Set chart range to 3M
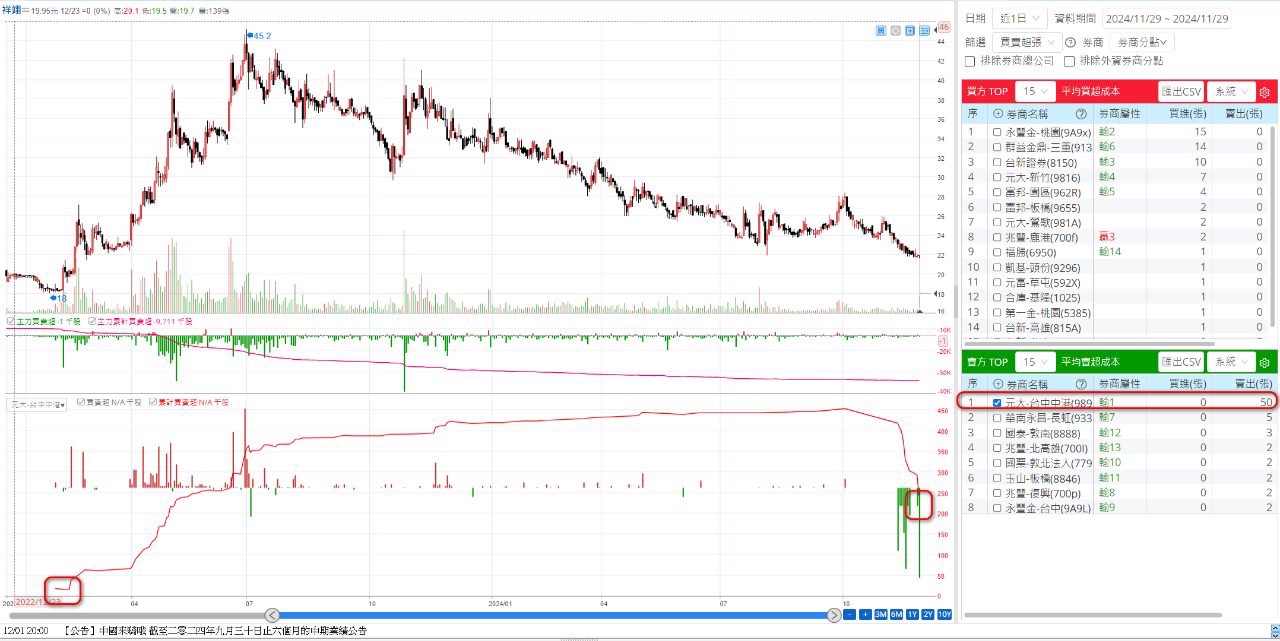The width and height of the screenshot is (1280, 641). coord(881,614)
